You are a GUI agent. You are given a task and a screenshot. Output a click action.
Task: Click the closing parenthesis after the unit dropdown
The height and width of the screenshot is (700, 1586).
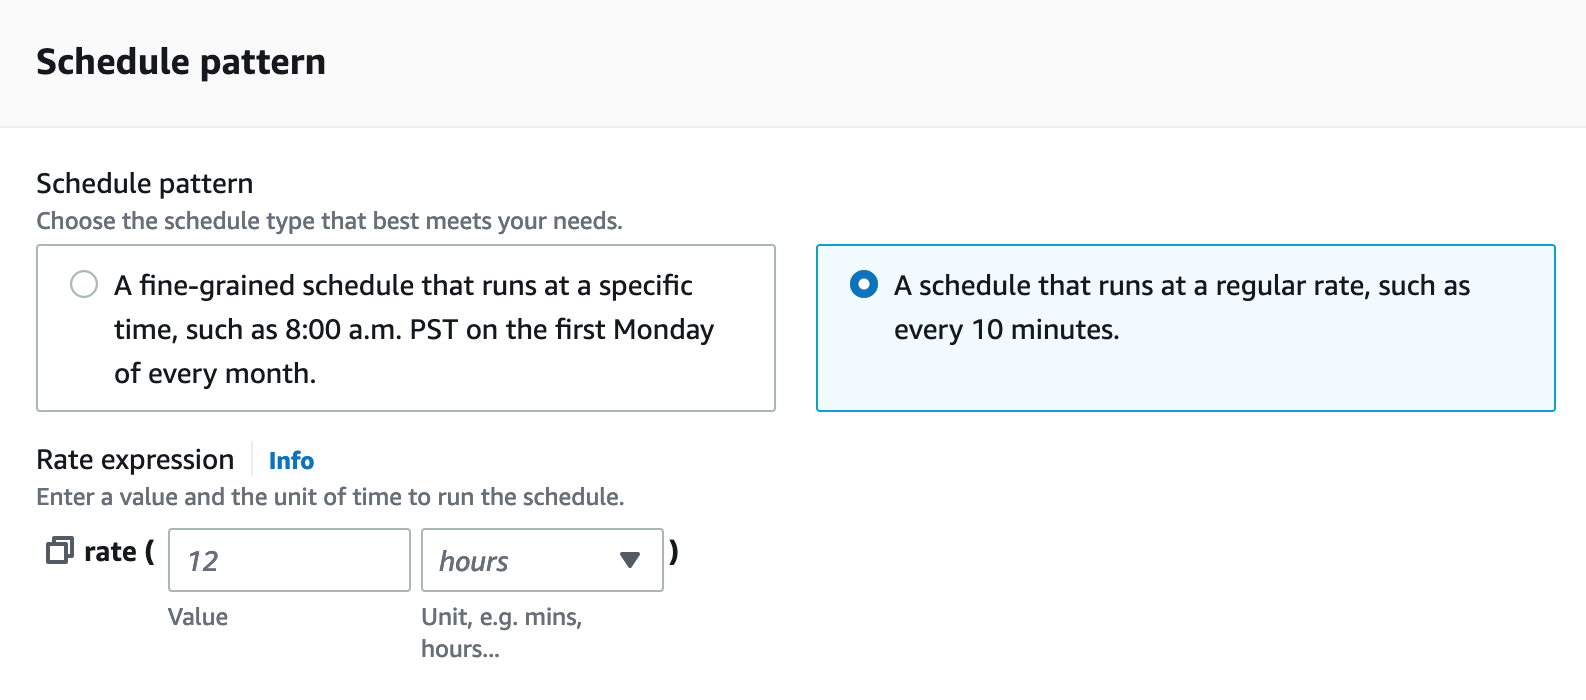coord(674,551)
